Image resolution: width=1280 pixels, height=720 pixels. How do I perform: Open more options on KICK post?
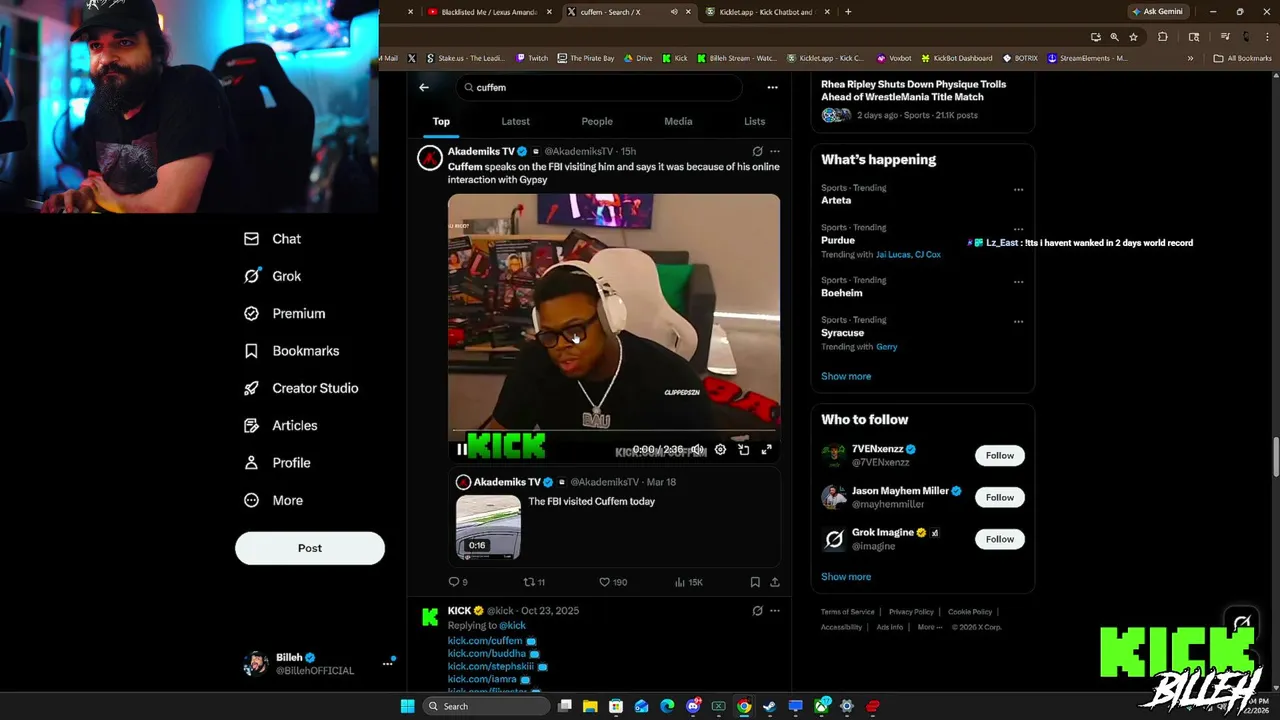click(775, 610)
